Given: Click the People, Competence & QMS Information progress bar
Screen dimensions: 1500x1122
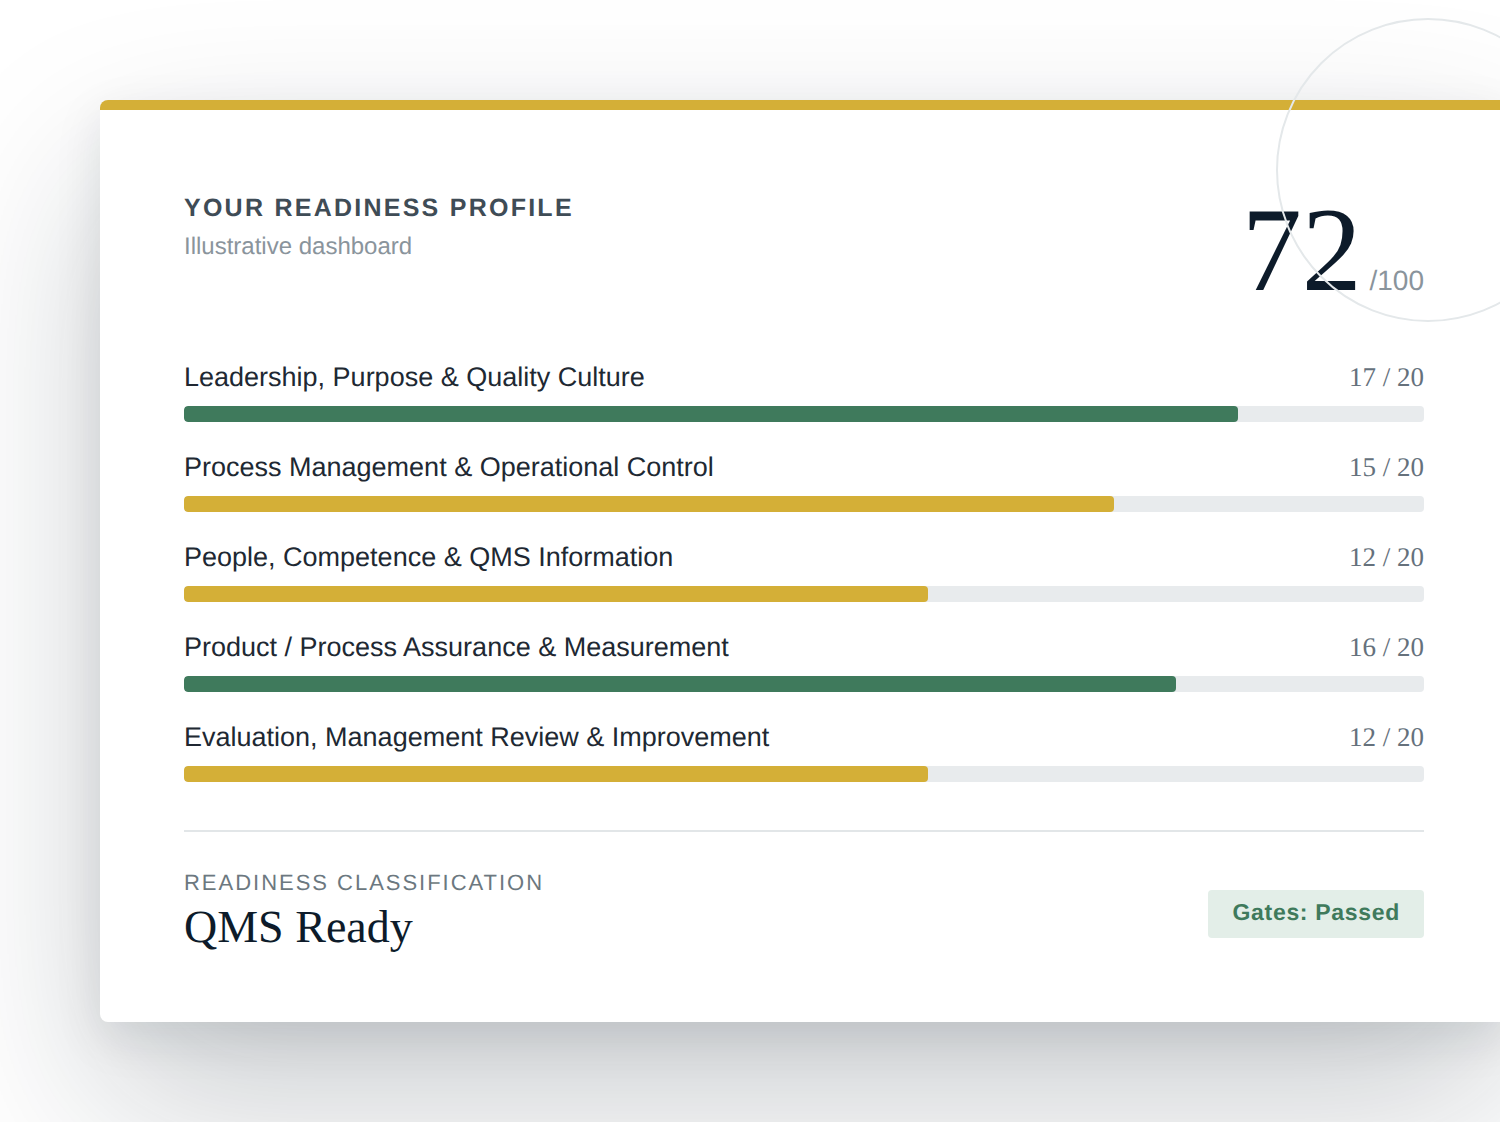Looking at the screenshot, I should point(804,594).
